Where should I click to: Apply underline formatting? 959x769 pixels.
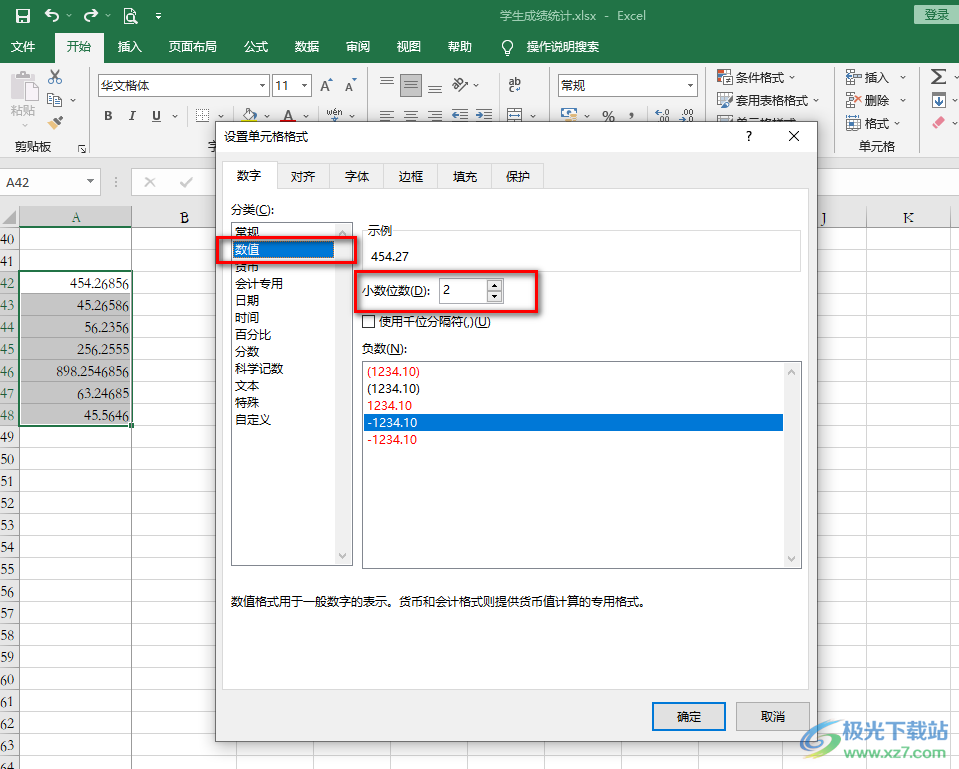coord(157,116)
